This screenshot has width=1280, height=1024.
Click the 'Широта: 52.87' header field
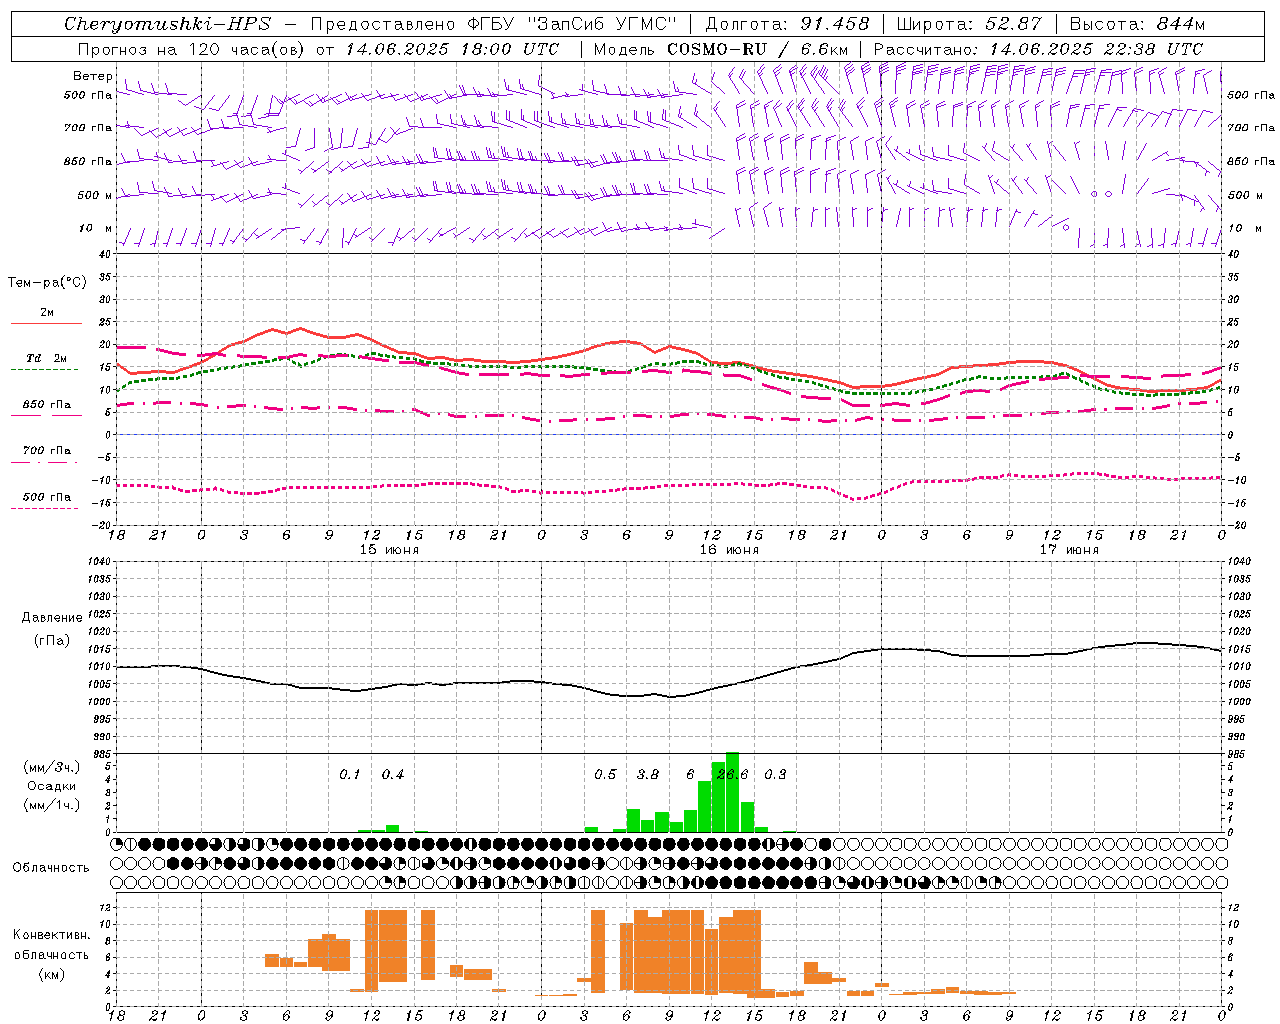969,24
